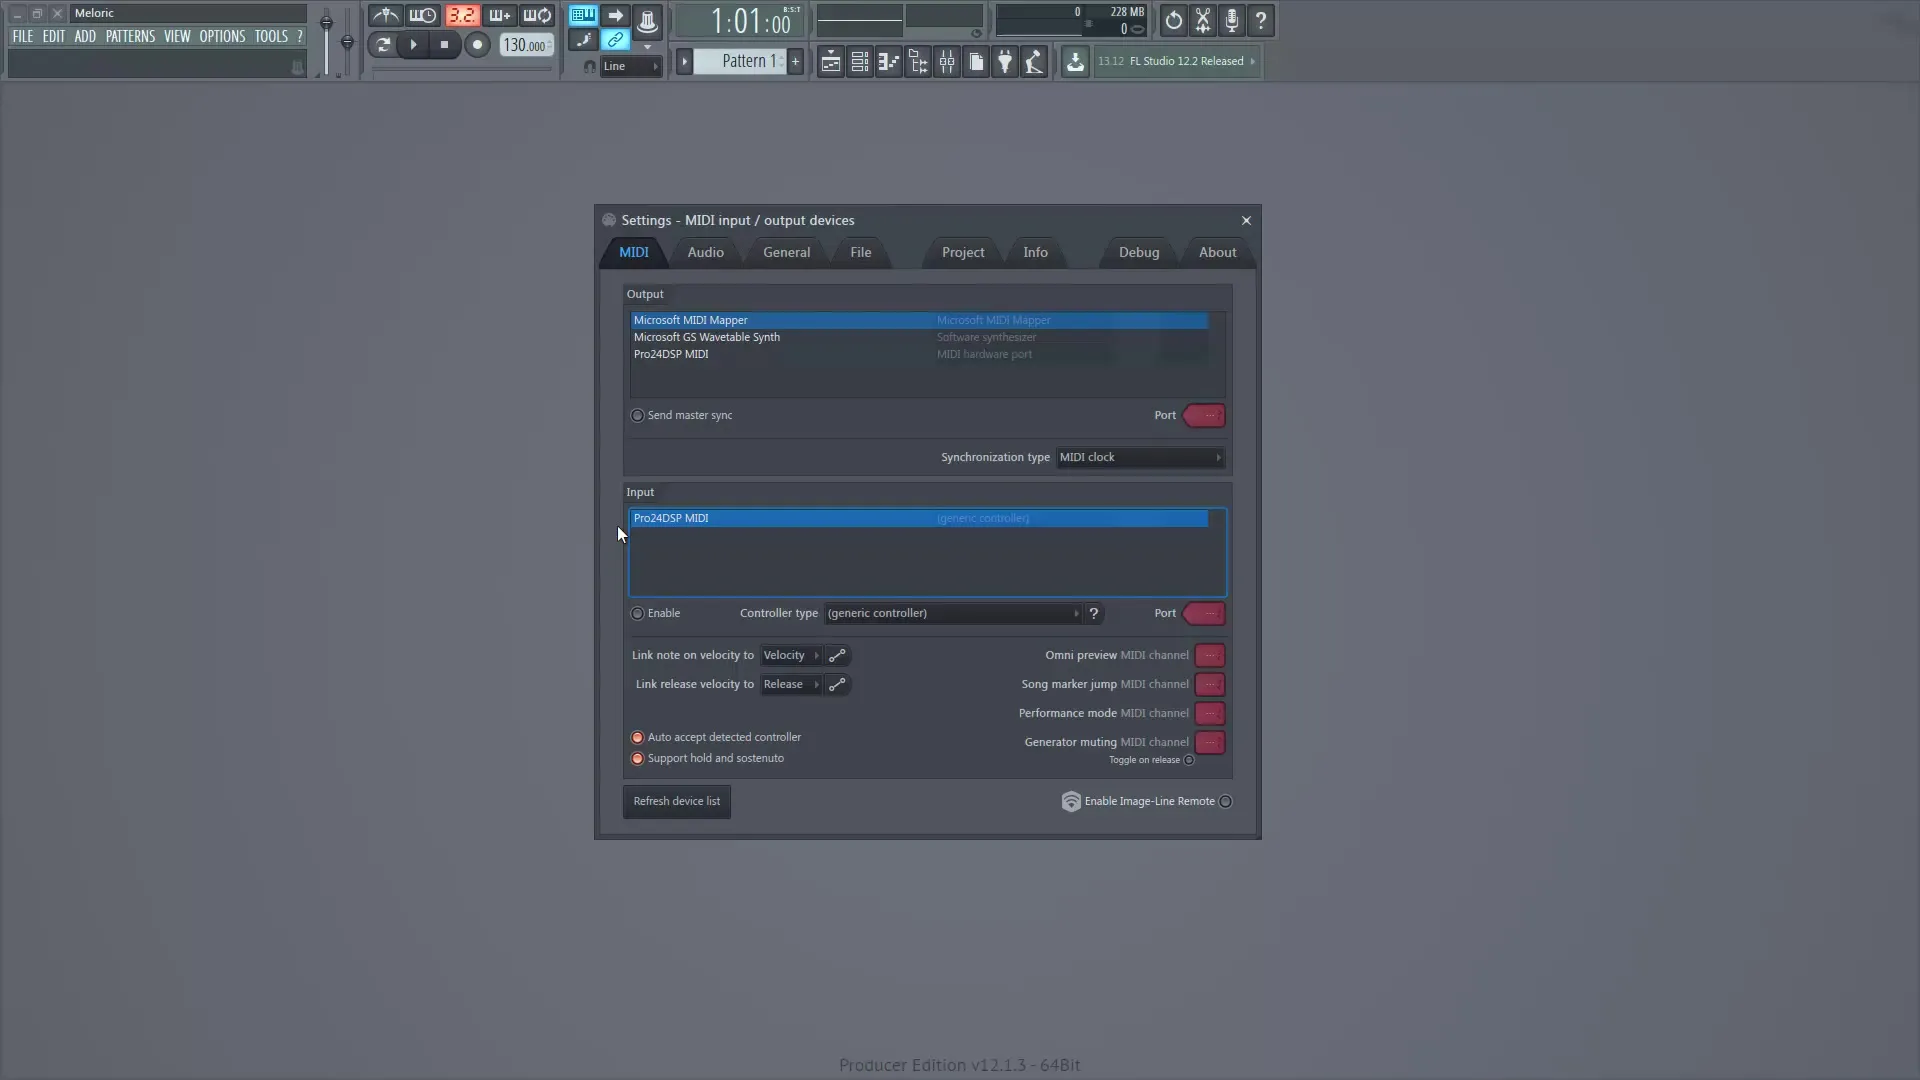Image resolution: width=1920 pixels, height=1080 pixels.
Task: Click the undo history circular arrow icon
Action: (1173, 20)
